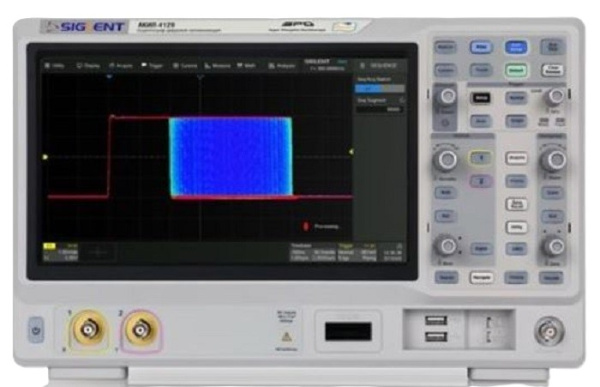The height and width of the screenshot is (387, 600).
Task: Push the white Utility hardware button
Action: pos(516,227)
